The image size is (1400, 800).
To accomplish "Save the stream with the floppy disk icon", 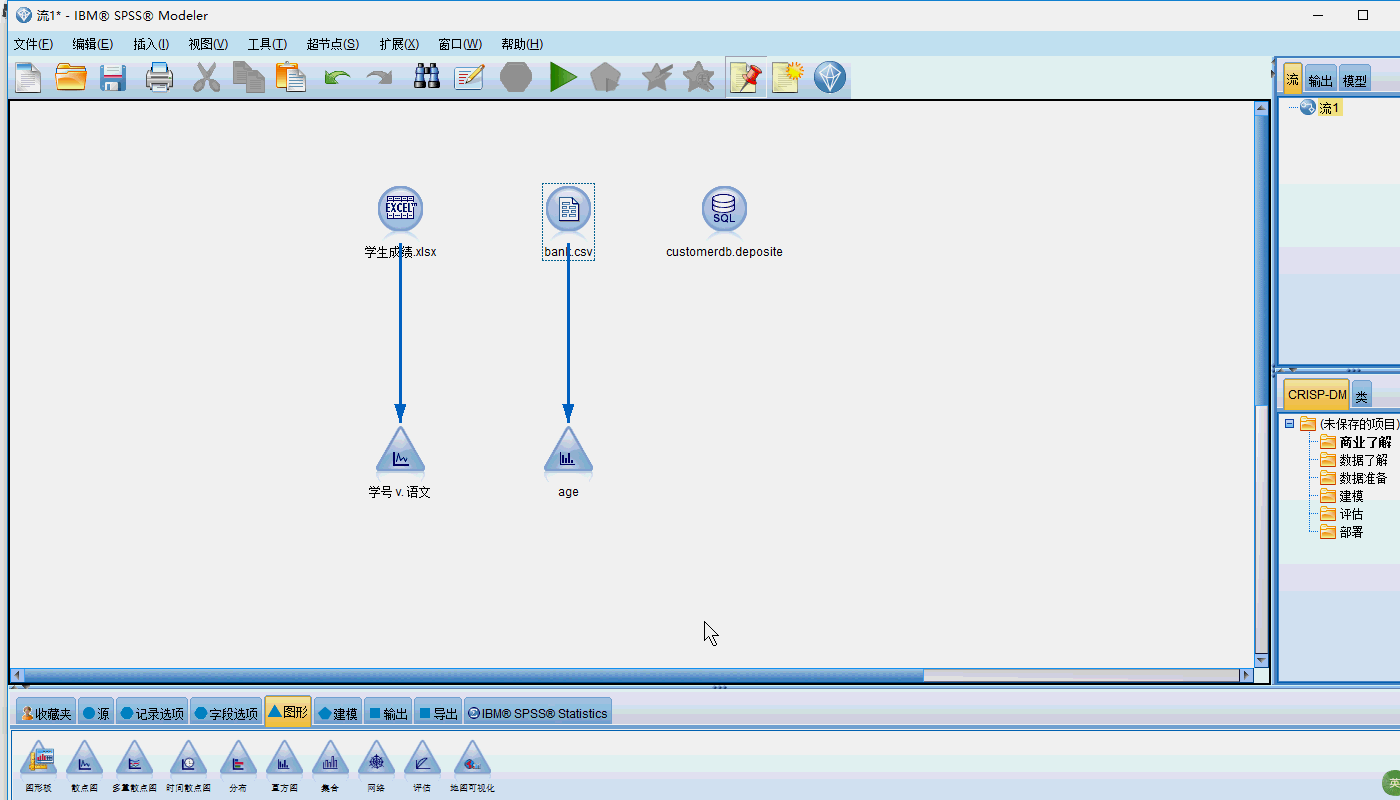I will coord(113,77).
